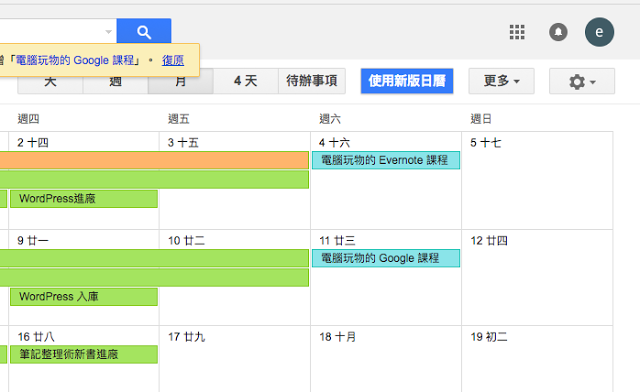Click the 復原 undo link
The height and width of the screenshot is (392, 640).
click(173, 60)
